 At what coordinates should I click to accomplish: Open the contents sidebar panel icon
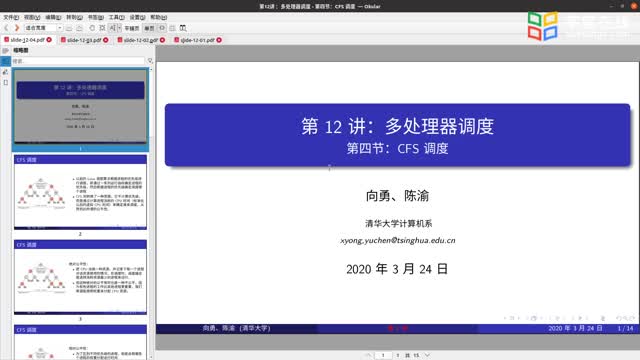pos(5,51)
